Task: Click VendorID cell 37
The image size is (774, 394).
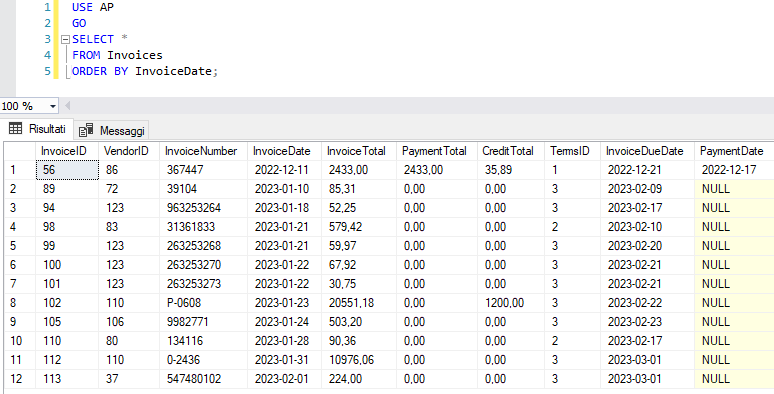Action: click(129, 379)
